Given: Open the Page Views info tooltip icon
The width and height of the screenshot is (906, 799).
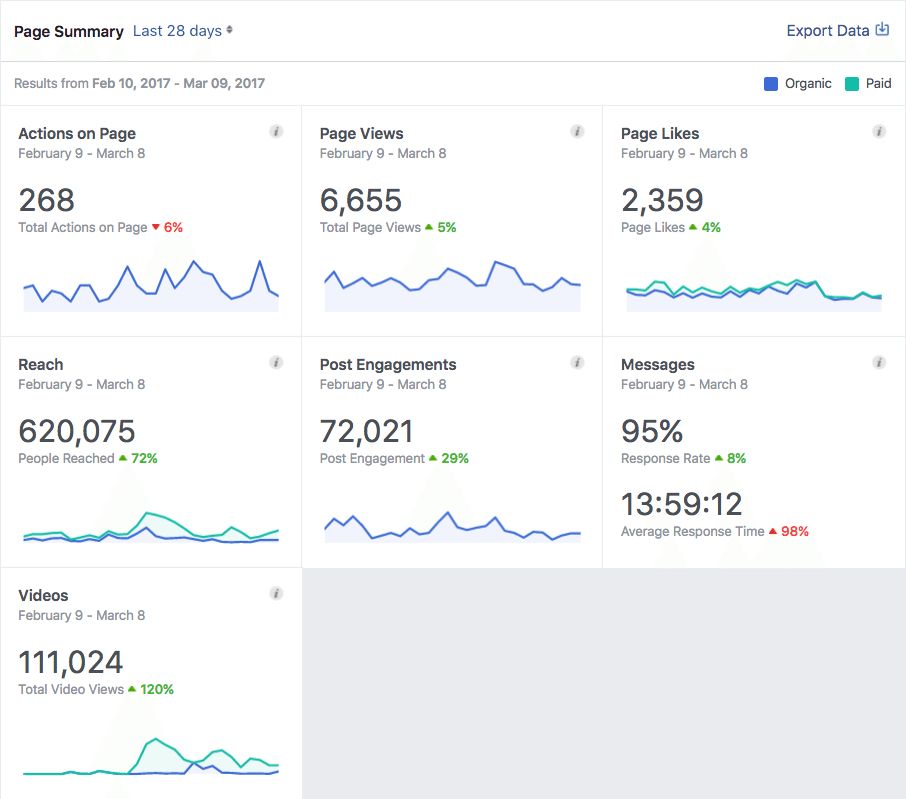Looking at the screenshot, I should (x=577, y=130).
